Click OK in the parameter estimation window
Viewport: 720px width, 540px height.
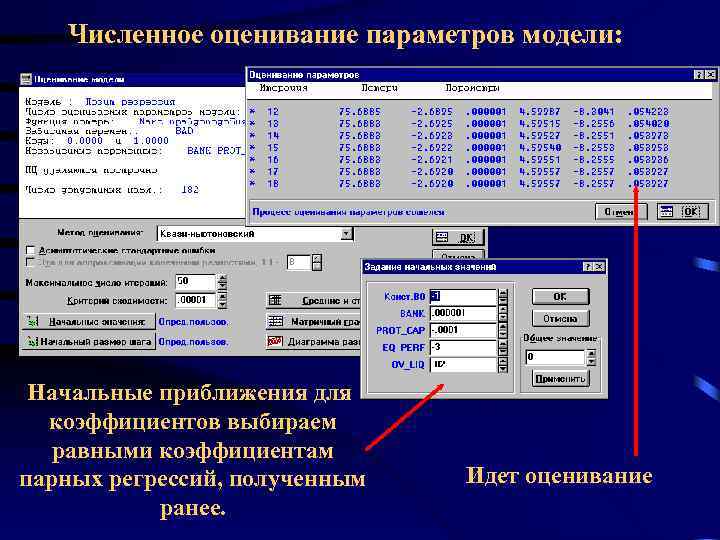click(x=682, y=212)
